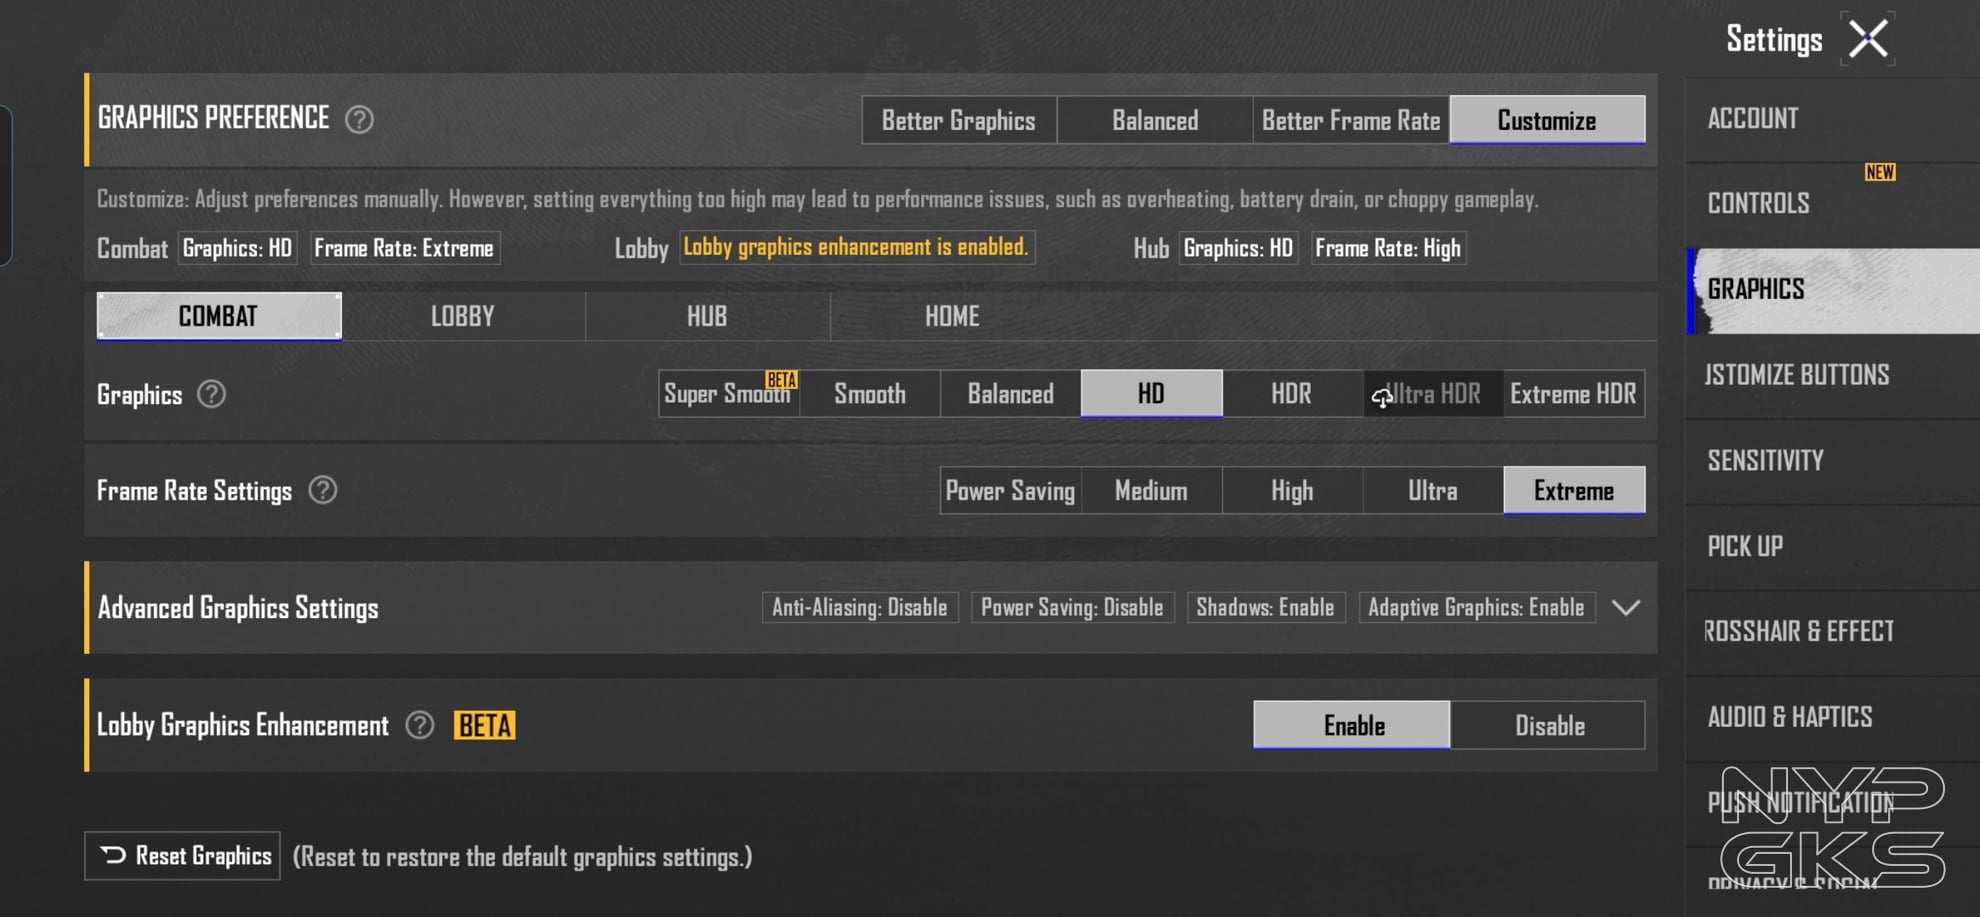Viewport: 1980px width, 917px height.
Task: Choose Ultra HDR graphics quality
Action: 1433,394
